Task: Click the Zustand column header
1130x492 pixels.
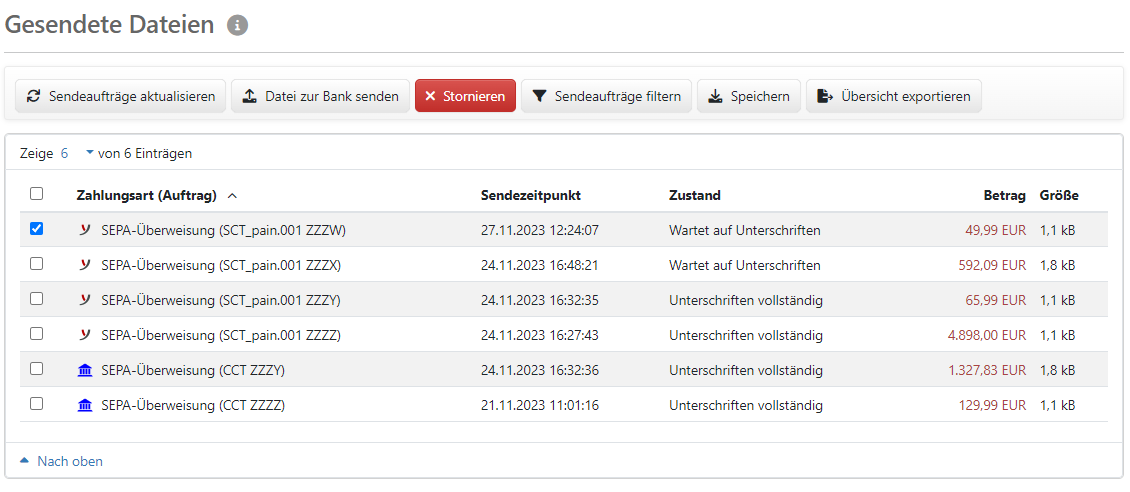Action: [695, 195]
